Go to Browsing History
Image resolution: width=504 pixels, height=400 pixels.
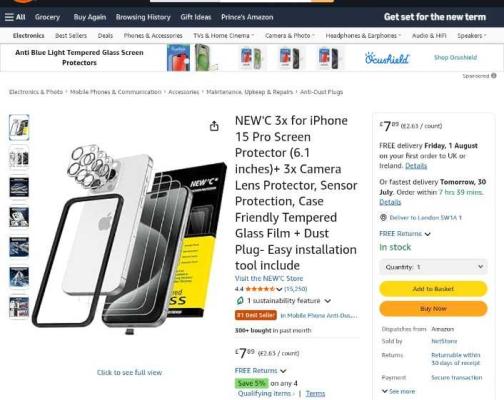[143, 17]
